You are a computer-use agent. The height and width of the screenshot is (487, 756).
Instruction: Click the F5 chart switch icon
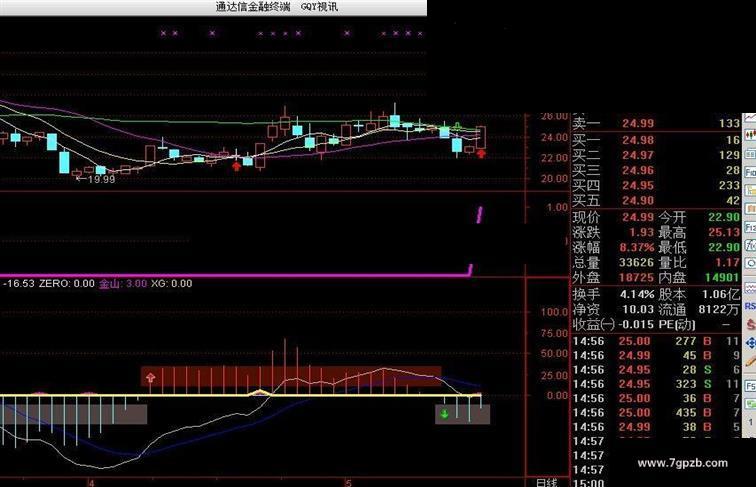pos(750,386)
